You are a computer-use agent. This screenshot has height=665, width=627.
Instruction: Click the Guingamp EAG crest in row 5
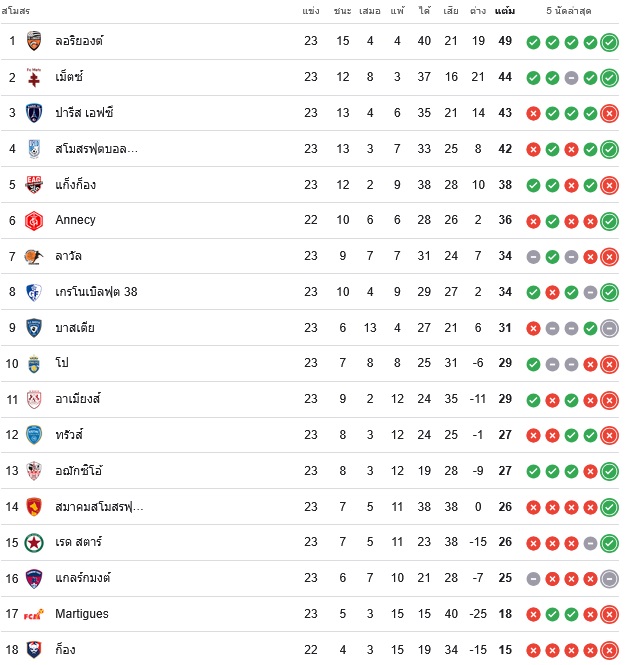coord(34,185)
